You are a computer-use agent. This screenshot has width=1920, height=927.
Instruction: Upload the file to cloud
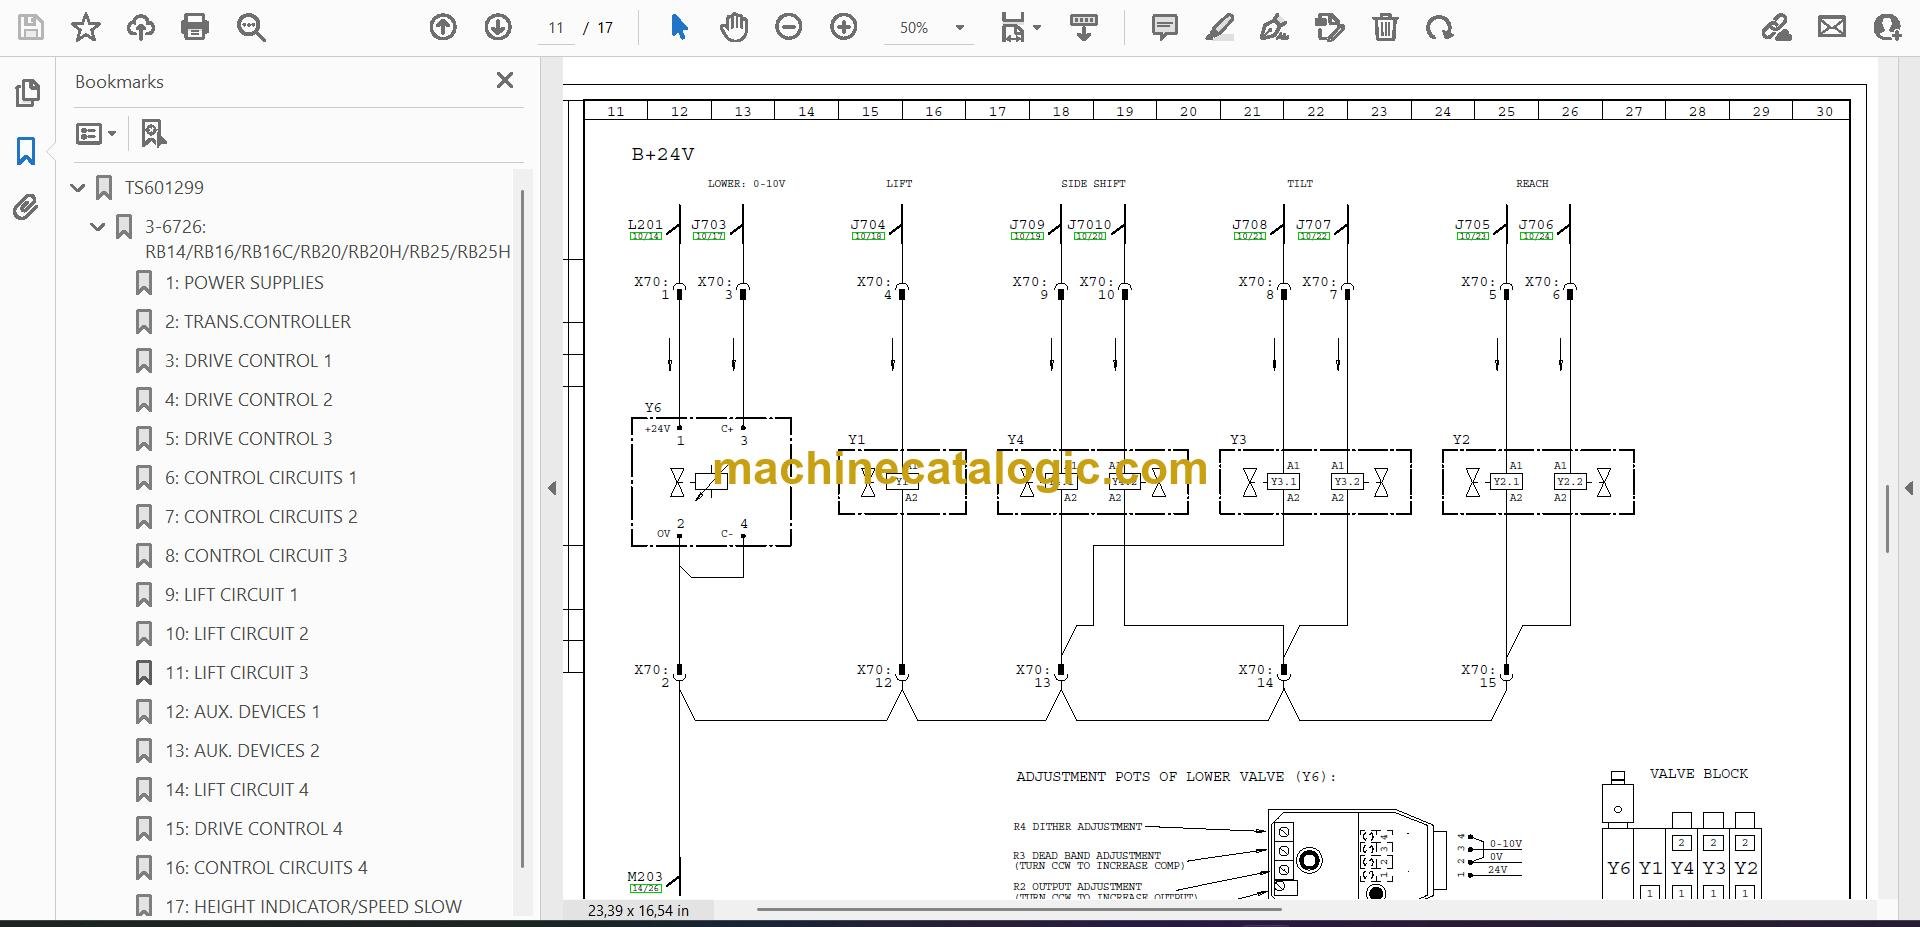point(141,27)
